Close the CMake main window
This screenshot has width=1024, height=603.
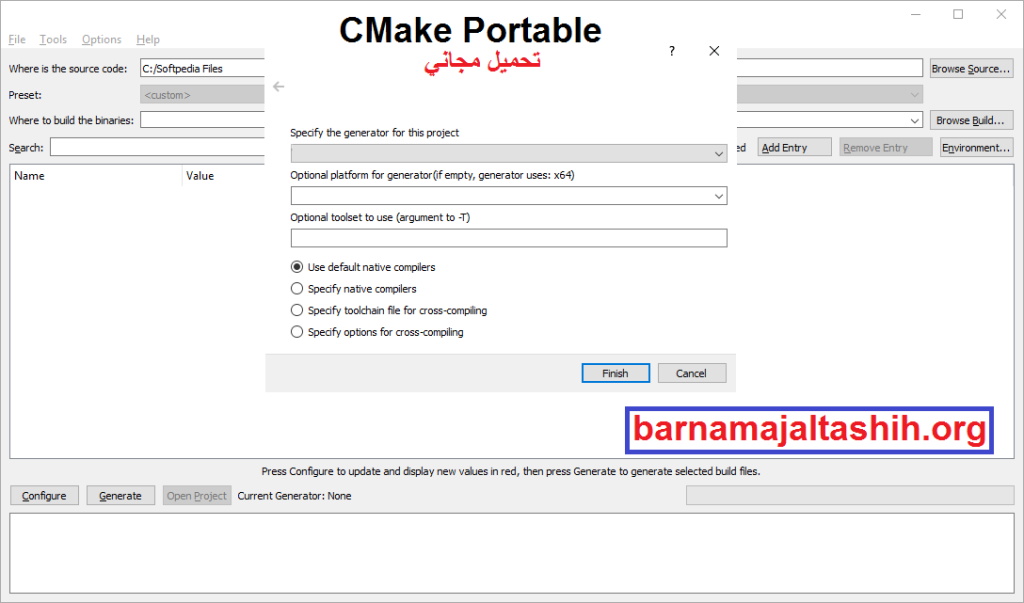click(x=1001, y=14)
